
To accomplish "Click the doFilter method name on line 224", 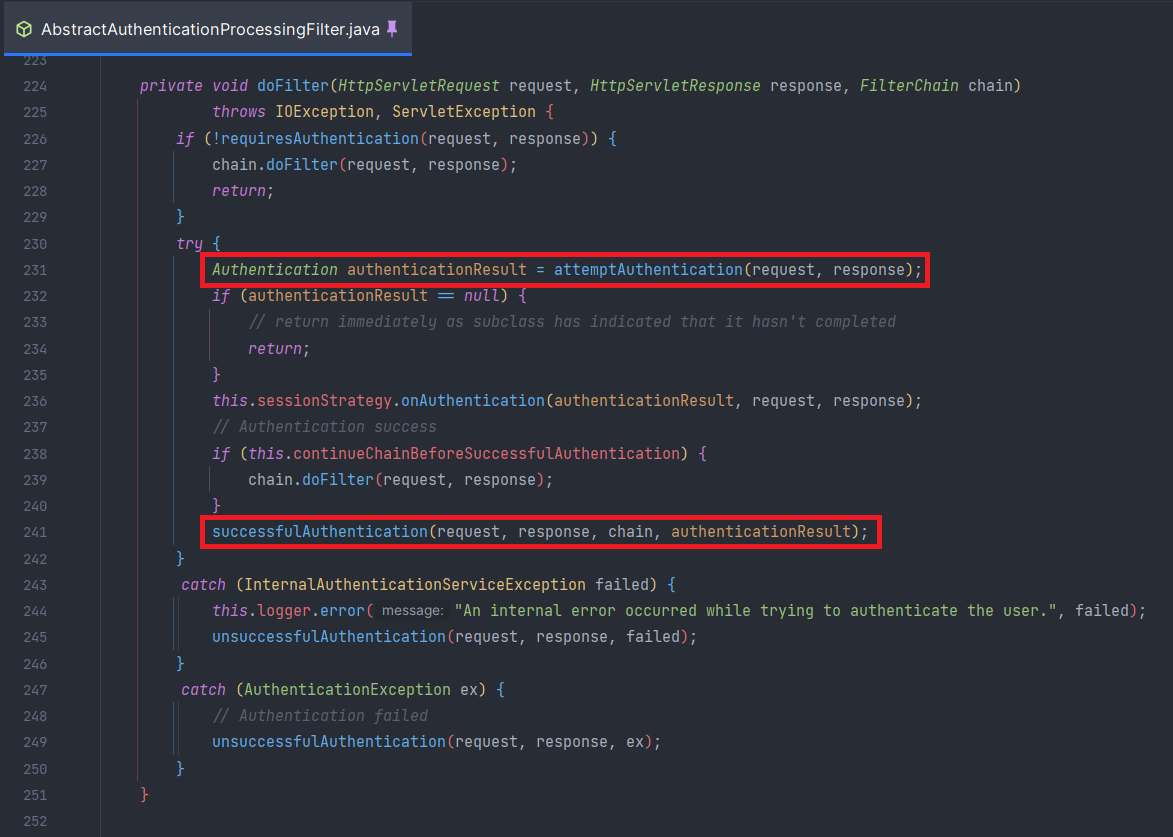I will (x=293, y=86).
